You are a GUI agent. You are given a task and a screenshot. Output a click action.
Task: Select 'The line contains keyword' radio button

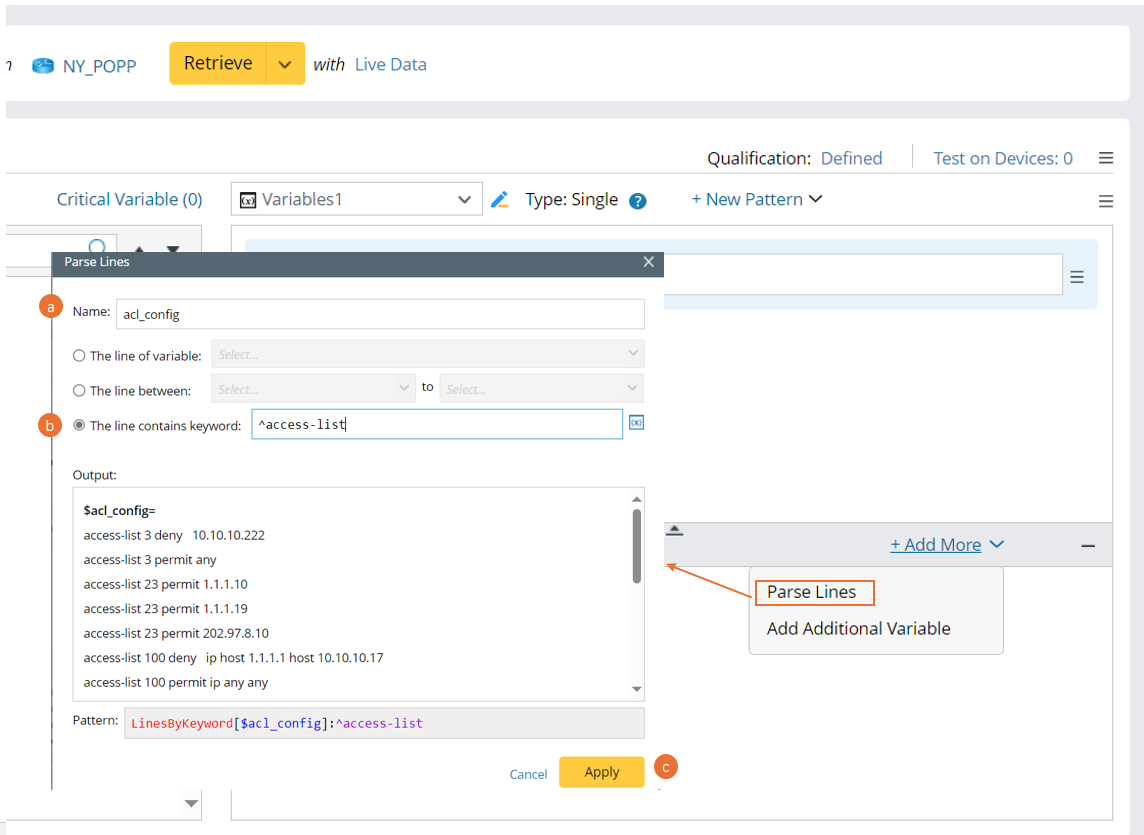point(80,425)
